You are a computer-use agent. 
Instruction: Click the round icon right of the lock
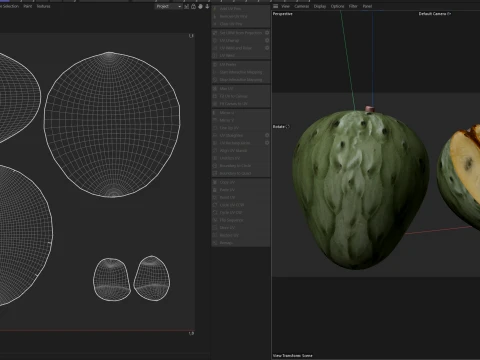[x=200, y=6]
